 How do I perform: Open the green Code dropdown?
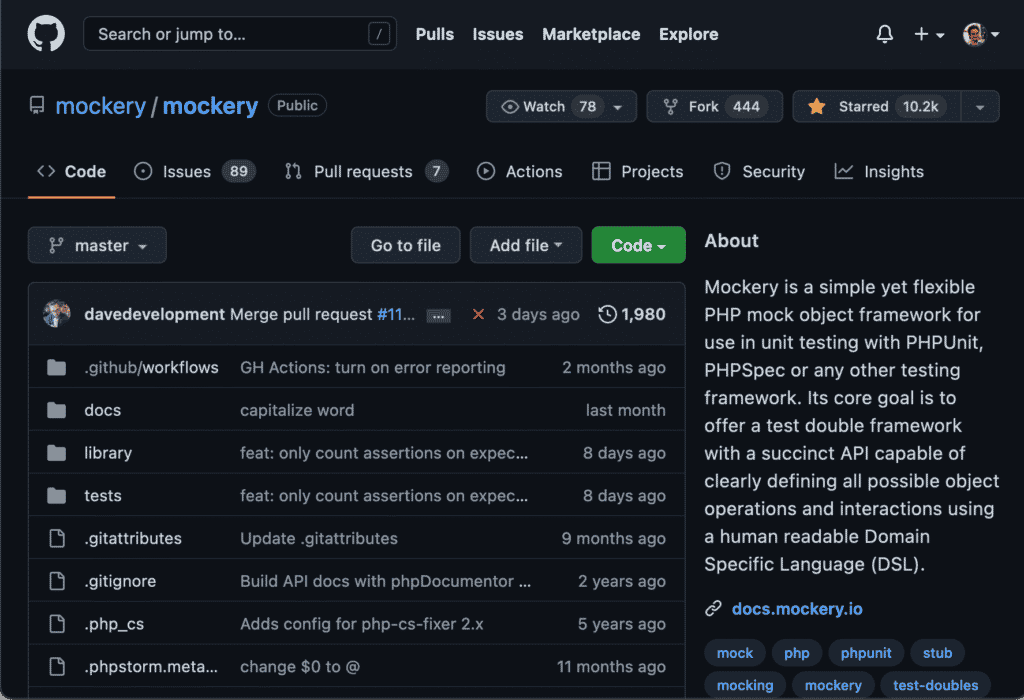click(638, 245)
